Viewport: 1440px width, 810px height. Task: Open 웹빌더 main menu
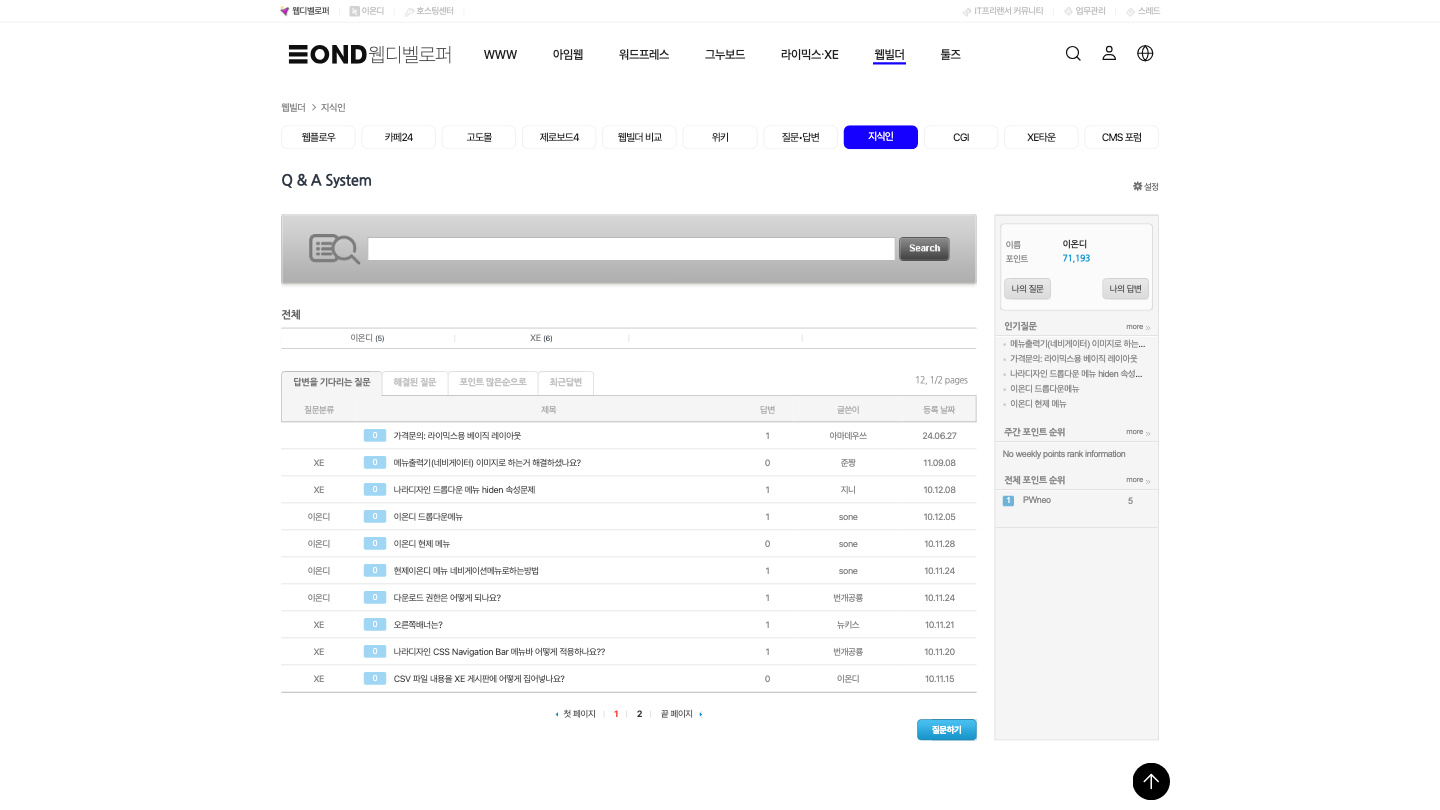(889, 55)
